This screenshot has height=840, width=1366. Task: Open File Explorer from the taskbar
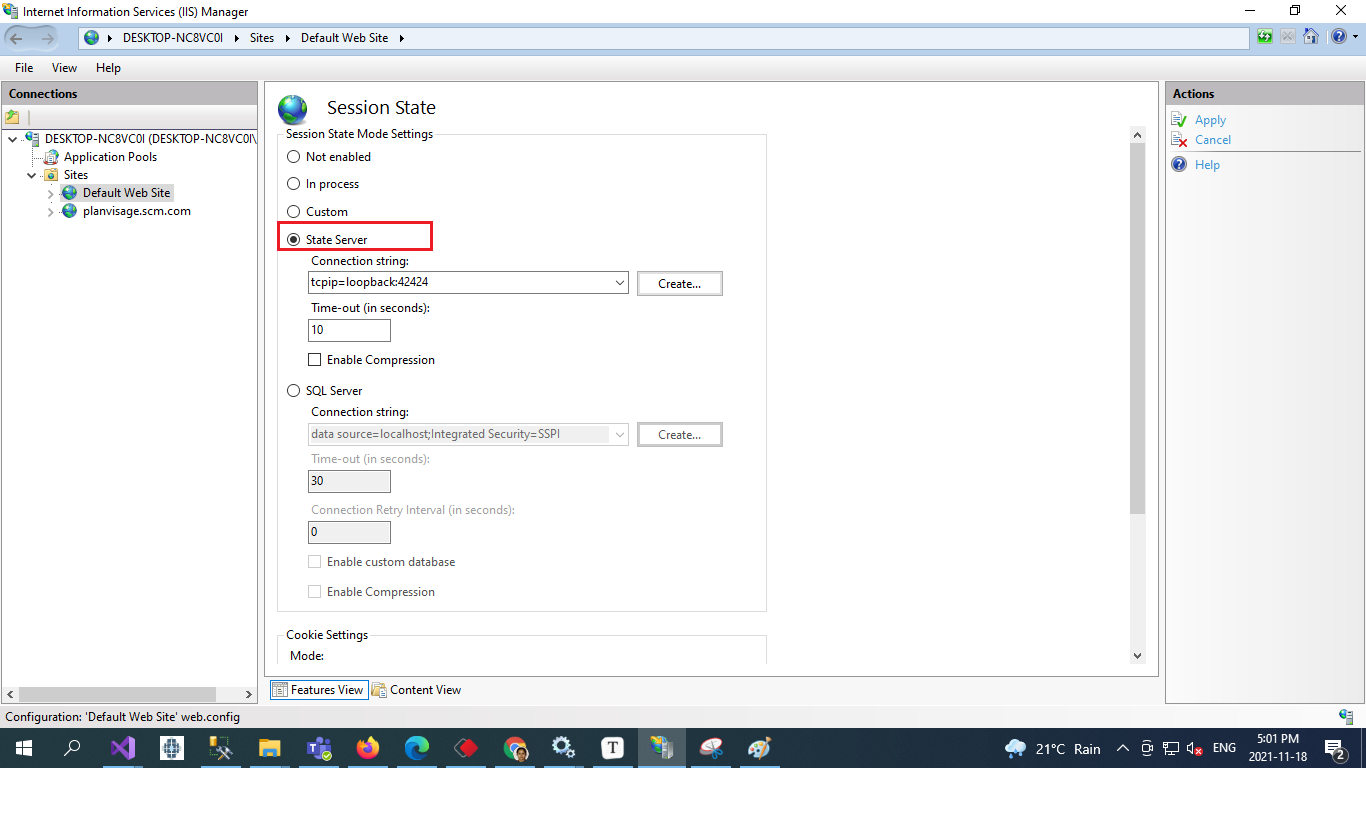270,748
